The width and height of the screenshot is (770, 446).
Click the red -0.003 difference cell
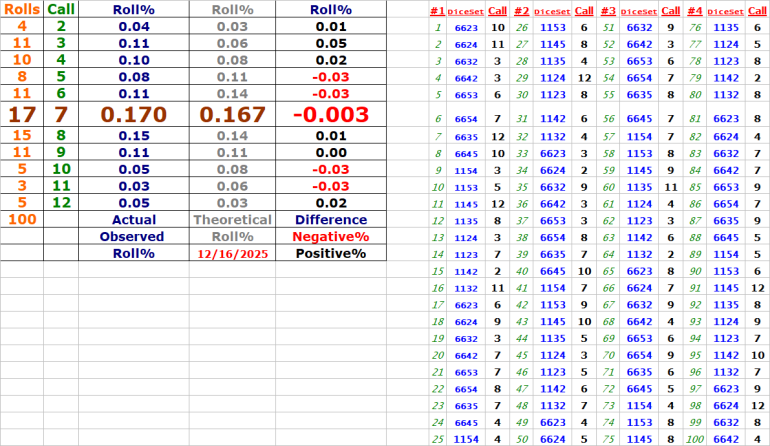(329, 114)
